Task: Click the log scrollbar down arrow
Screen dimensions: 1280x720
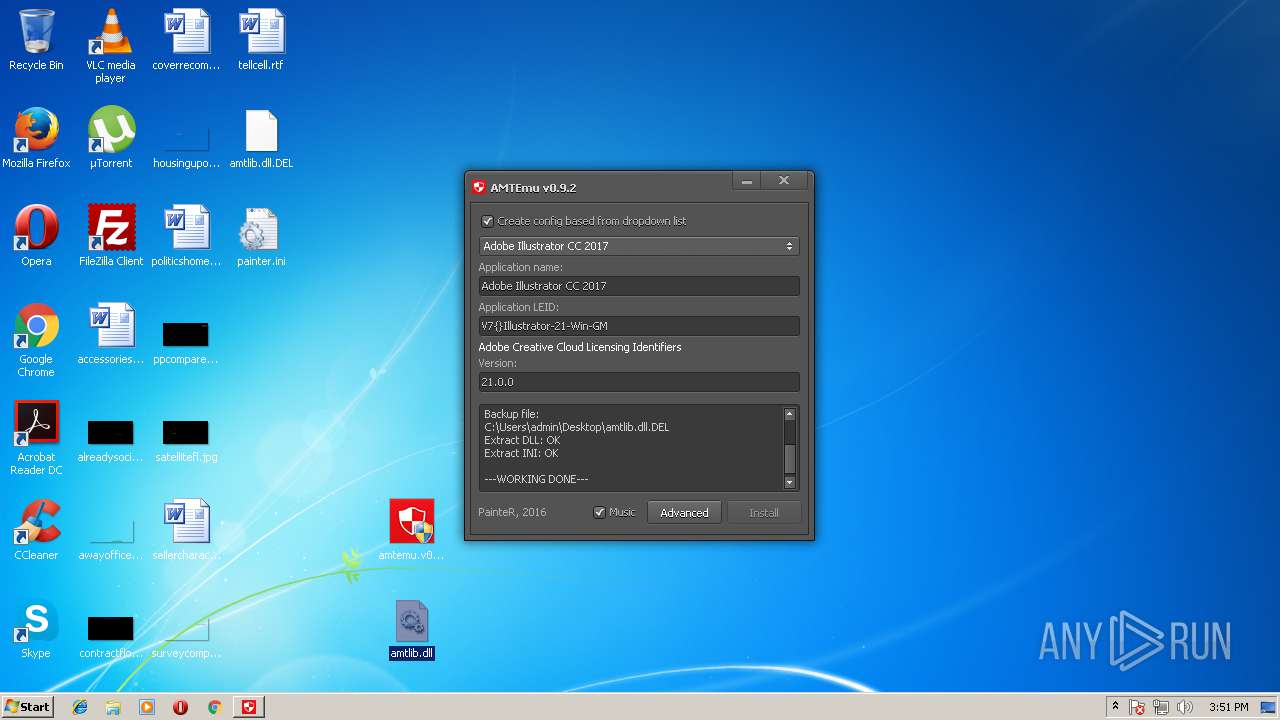Action: point(789,482)
